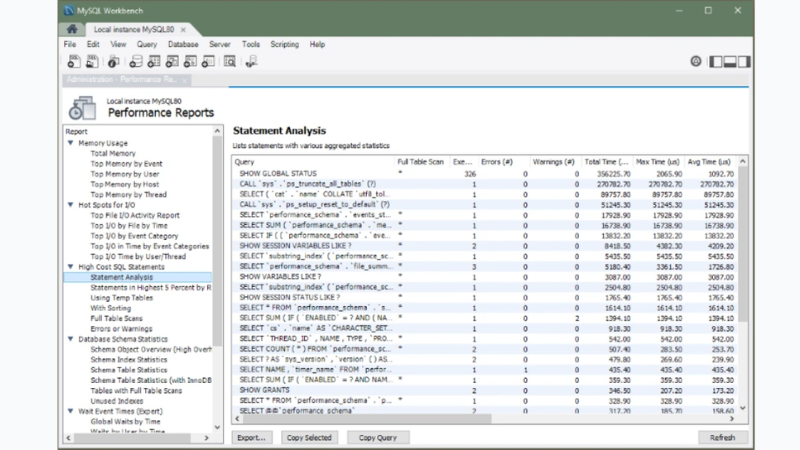Toggle the left sidebar panel visibility
The image size is (800, 450).
716,61
